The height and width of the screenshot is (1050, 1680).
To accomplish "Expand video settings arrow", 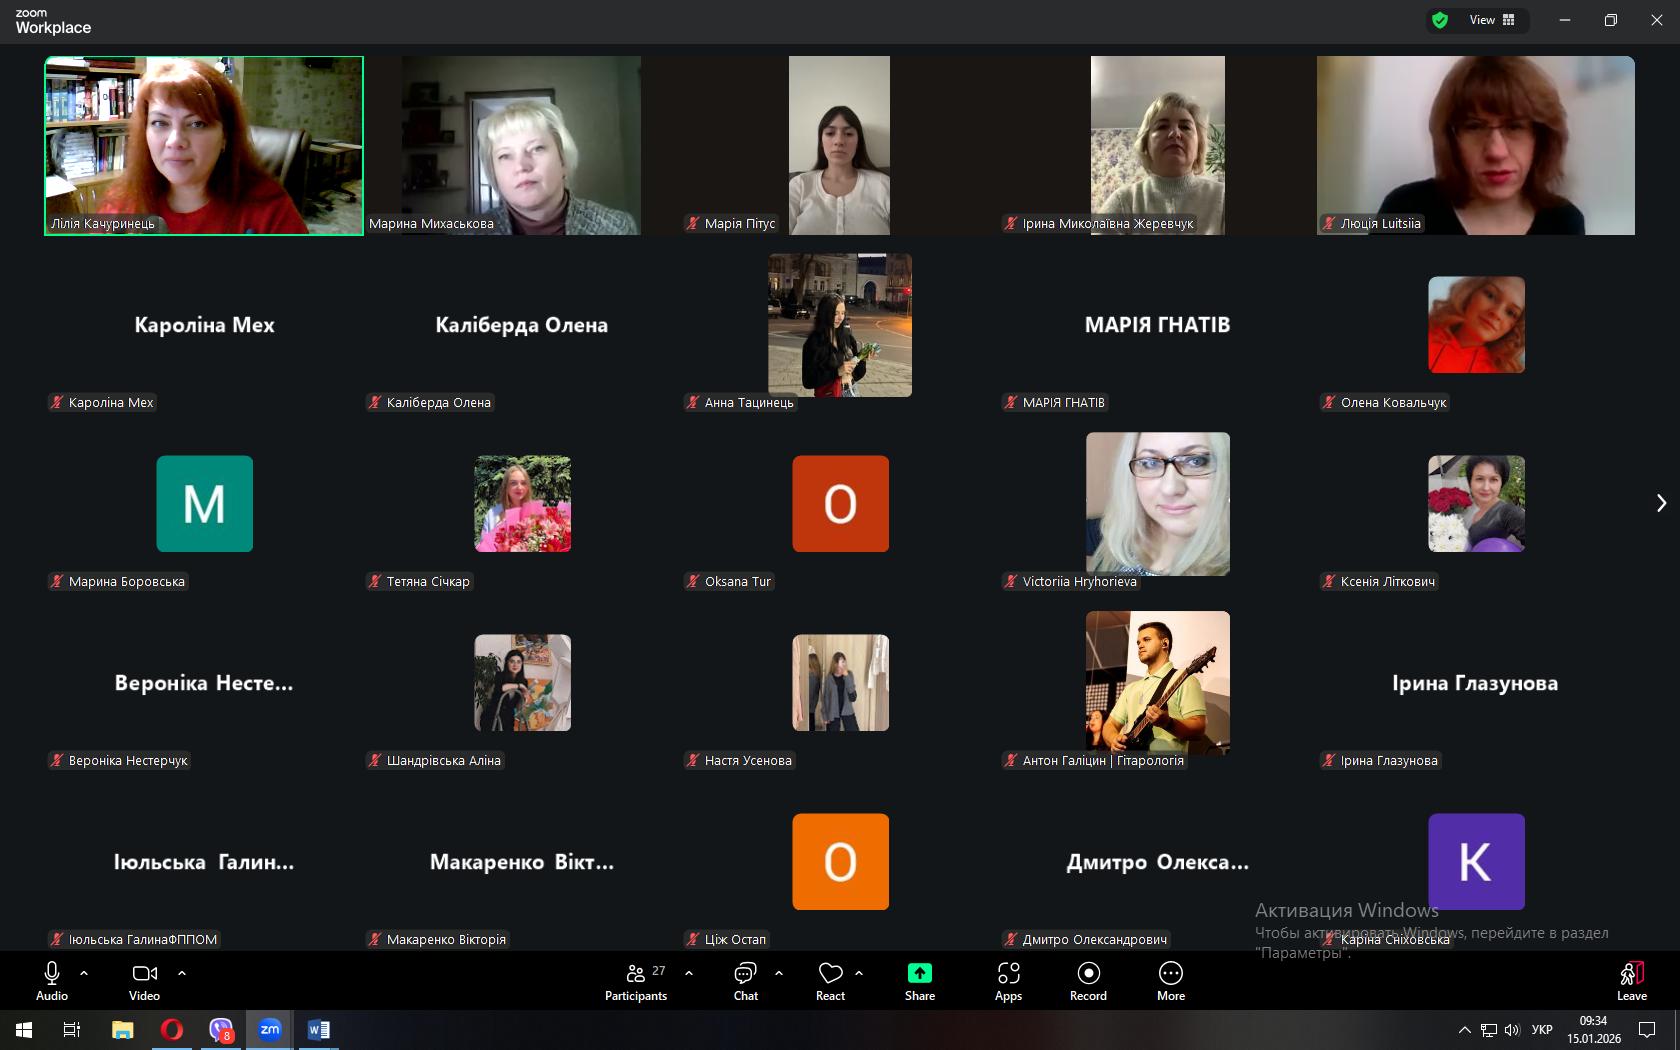I will (182, 972).
